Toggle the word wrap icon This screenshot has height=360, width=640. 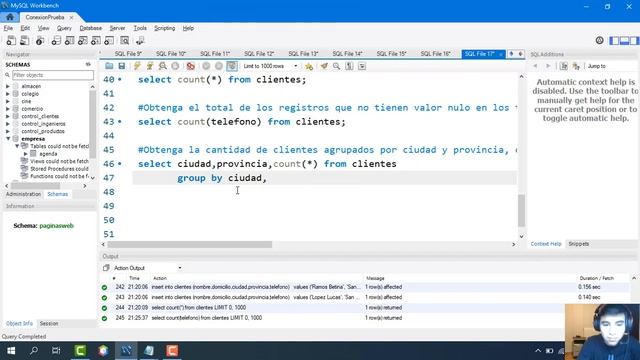click(362, 66)
